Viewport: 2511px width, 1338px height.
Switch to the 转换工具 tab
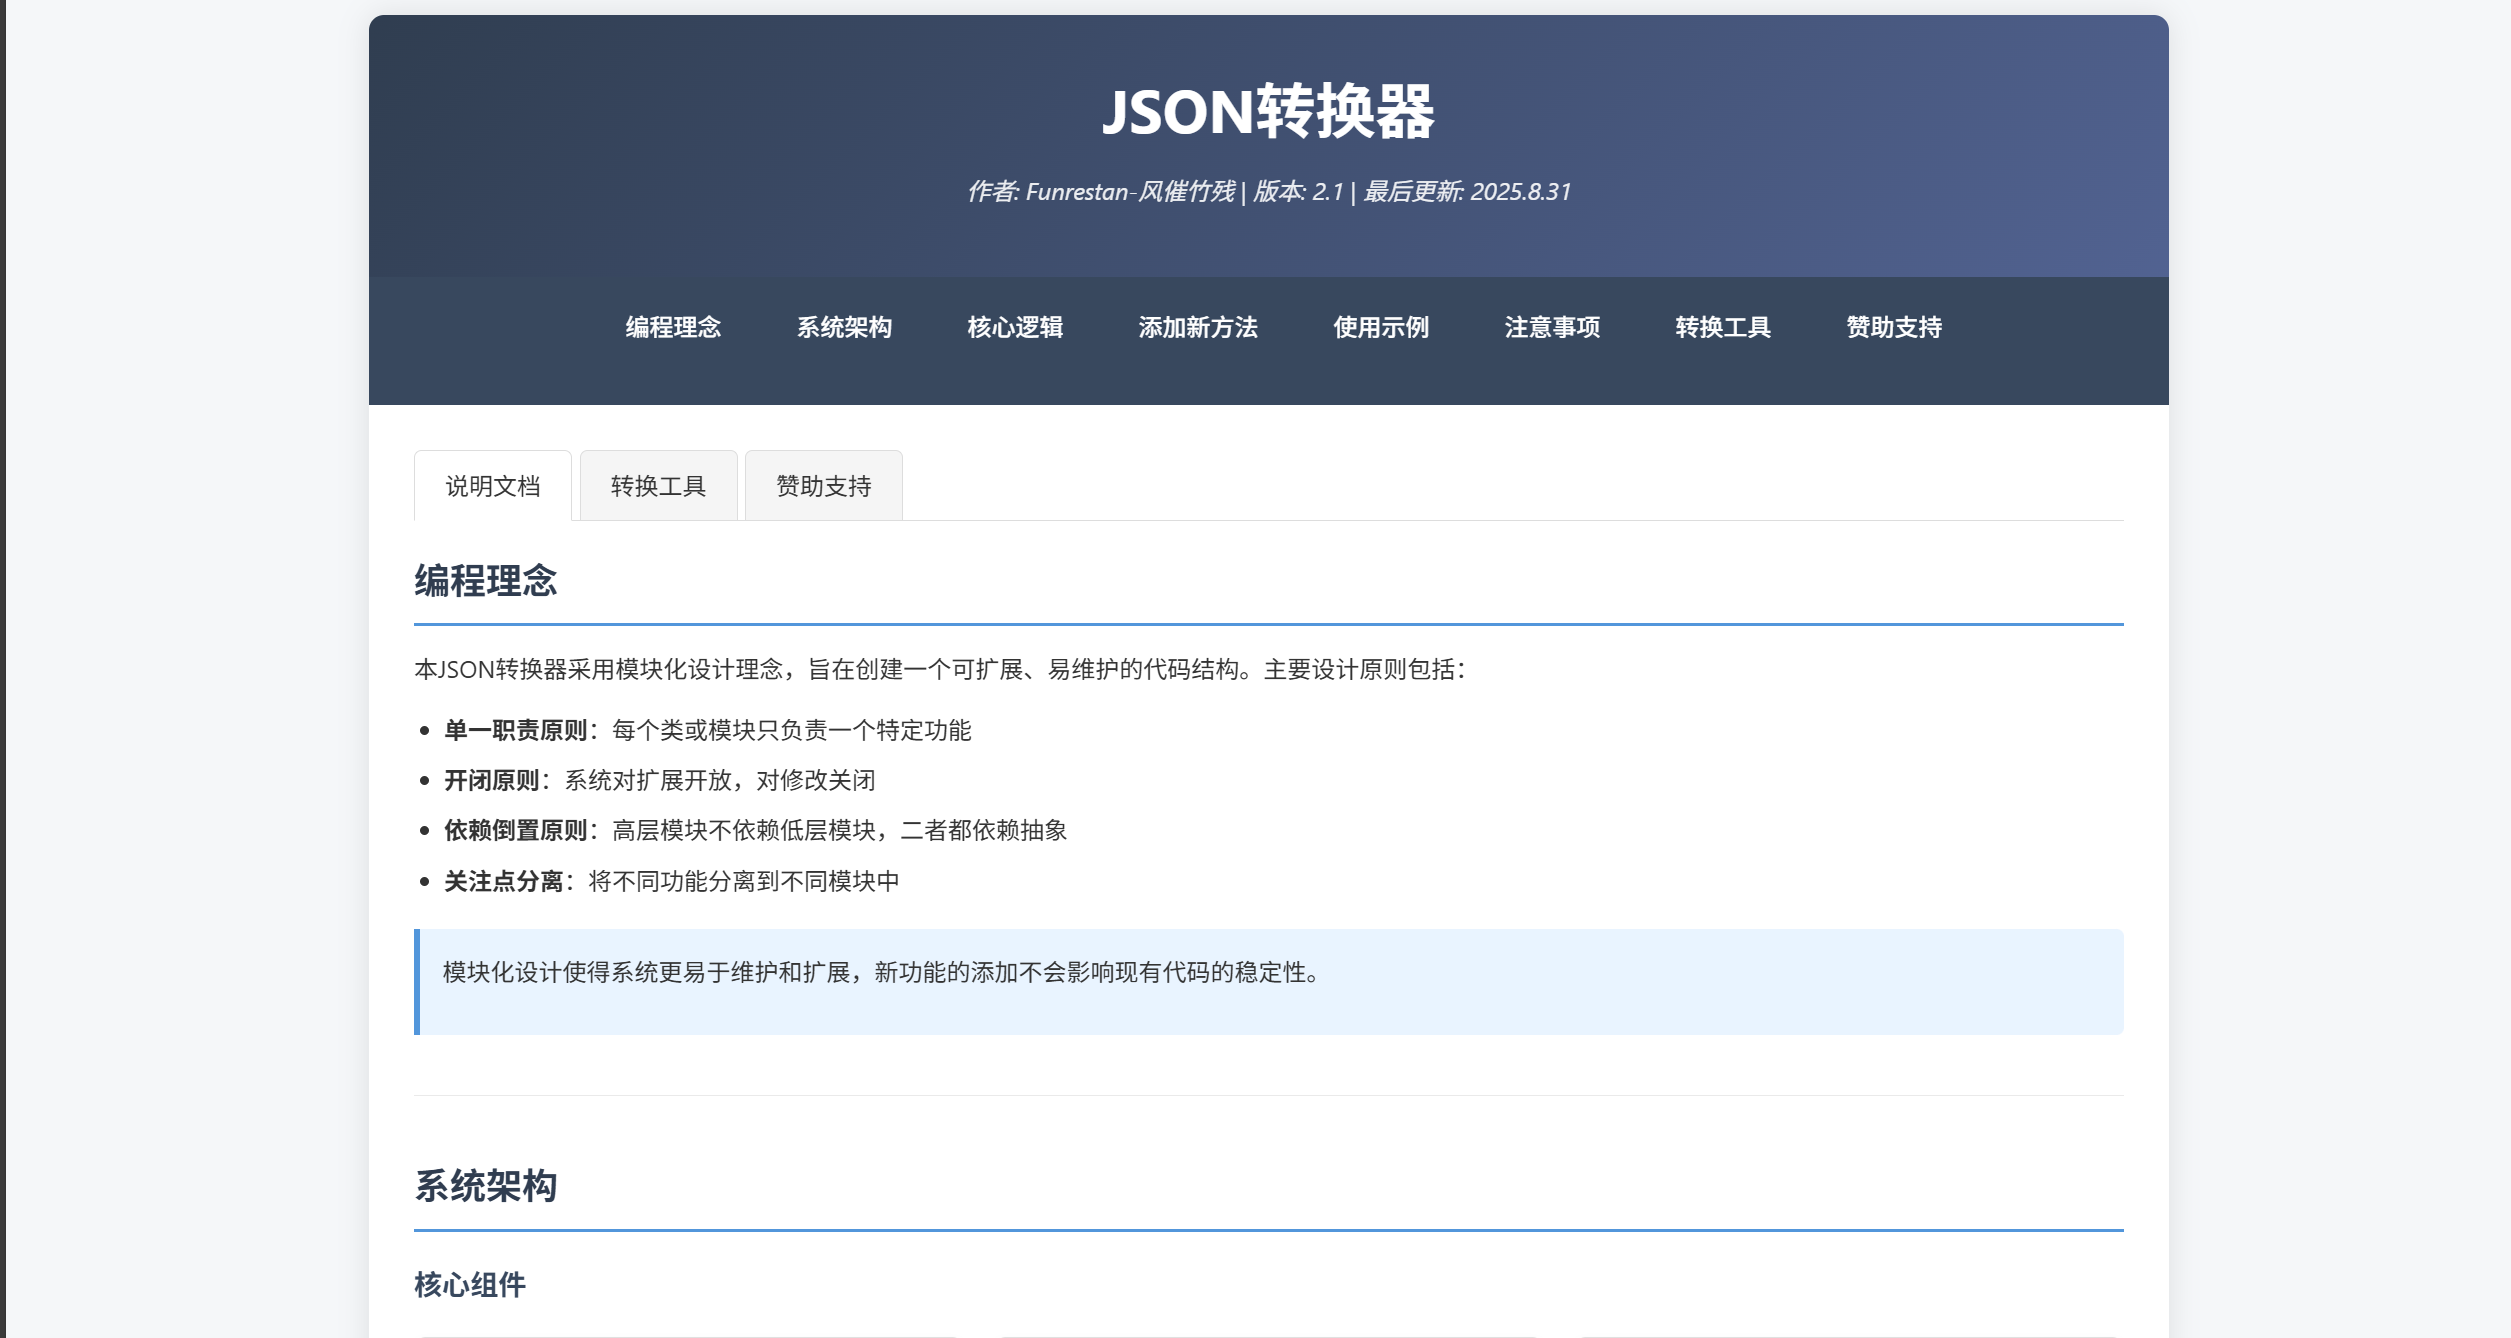(657, 485)
